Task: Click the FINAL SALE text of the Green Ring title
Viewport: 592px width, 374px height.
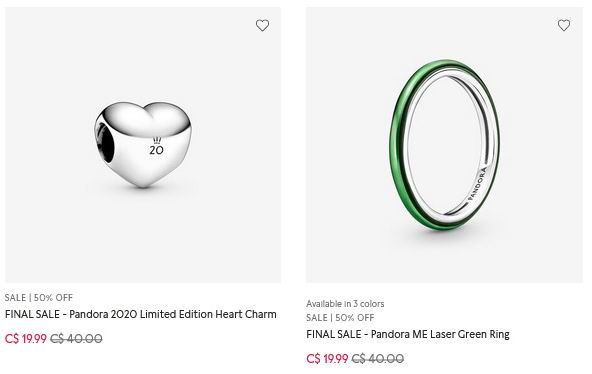Action: [x=334, y=334]
